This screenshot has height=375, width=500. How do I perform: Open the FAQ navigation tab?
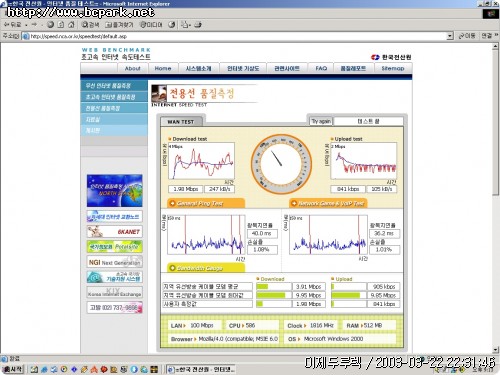click(x=321, y=68)
